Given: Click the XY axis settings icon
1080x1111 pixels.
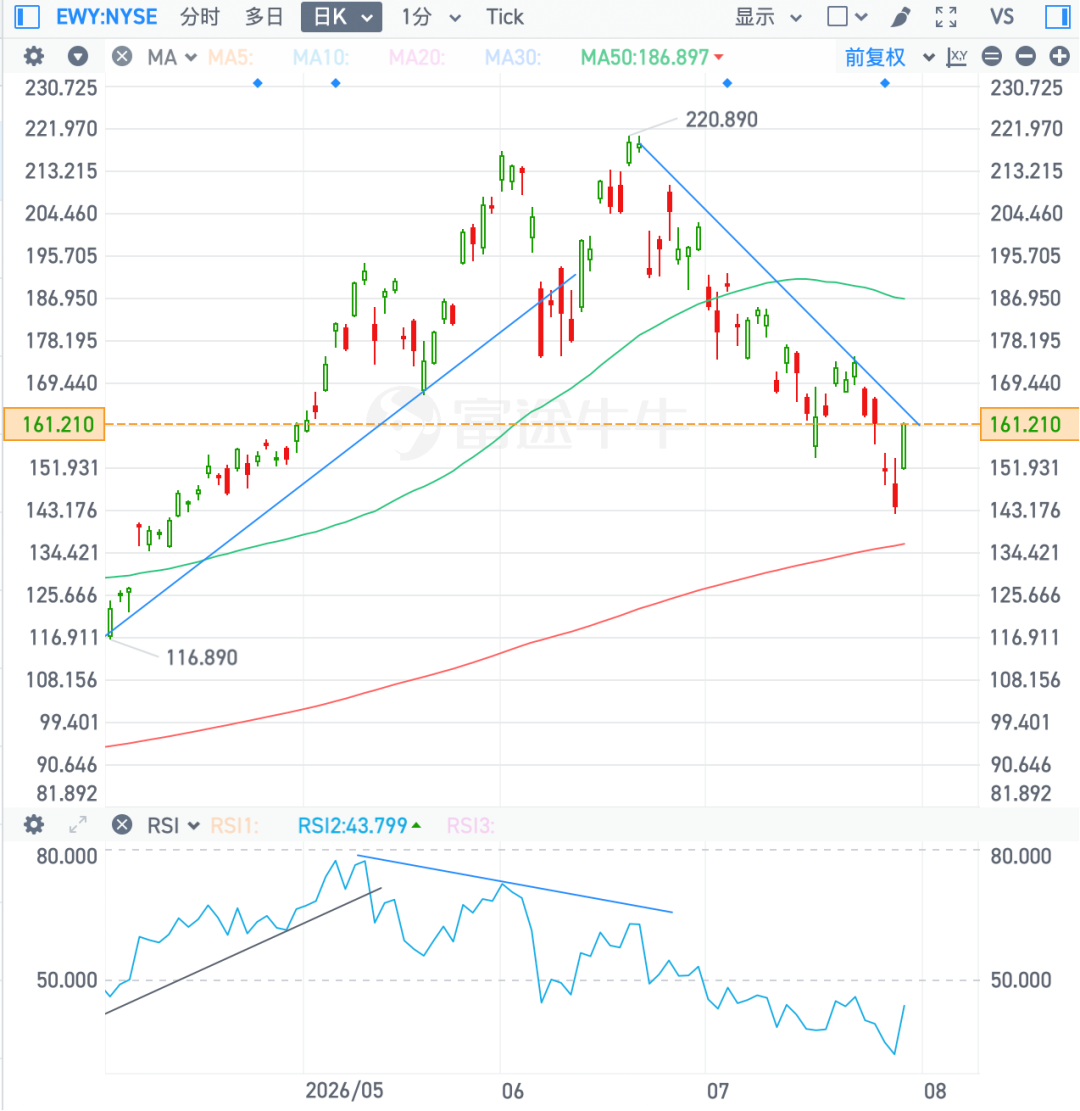Looking at the screenshot, I should [x=957, y=57].
